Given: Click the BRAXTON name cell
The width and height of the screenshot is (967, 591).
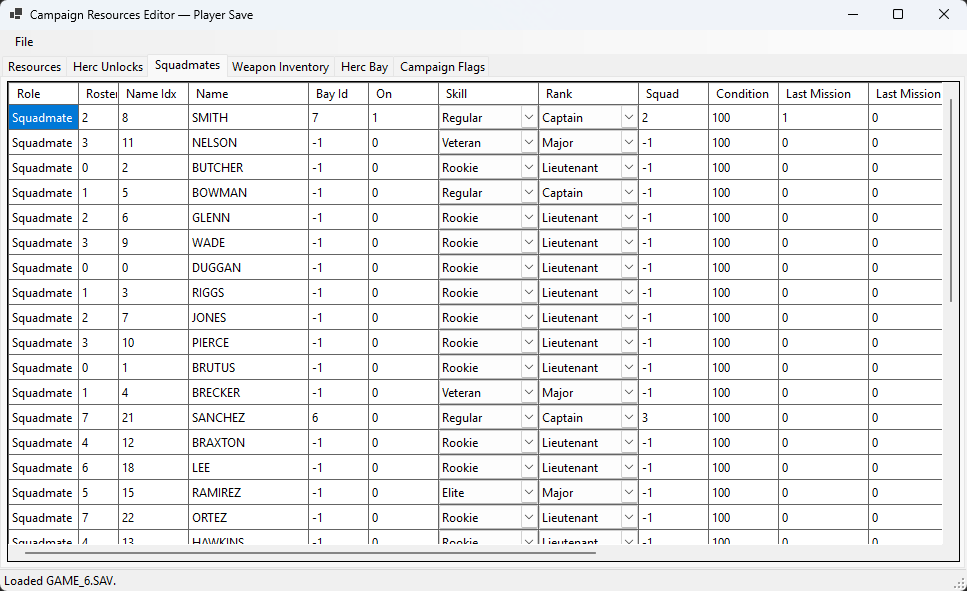Looking at the screenshot, I should [248, 442].
